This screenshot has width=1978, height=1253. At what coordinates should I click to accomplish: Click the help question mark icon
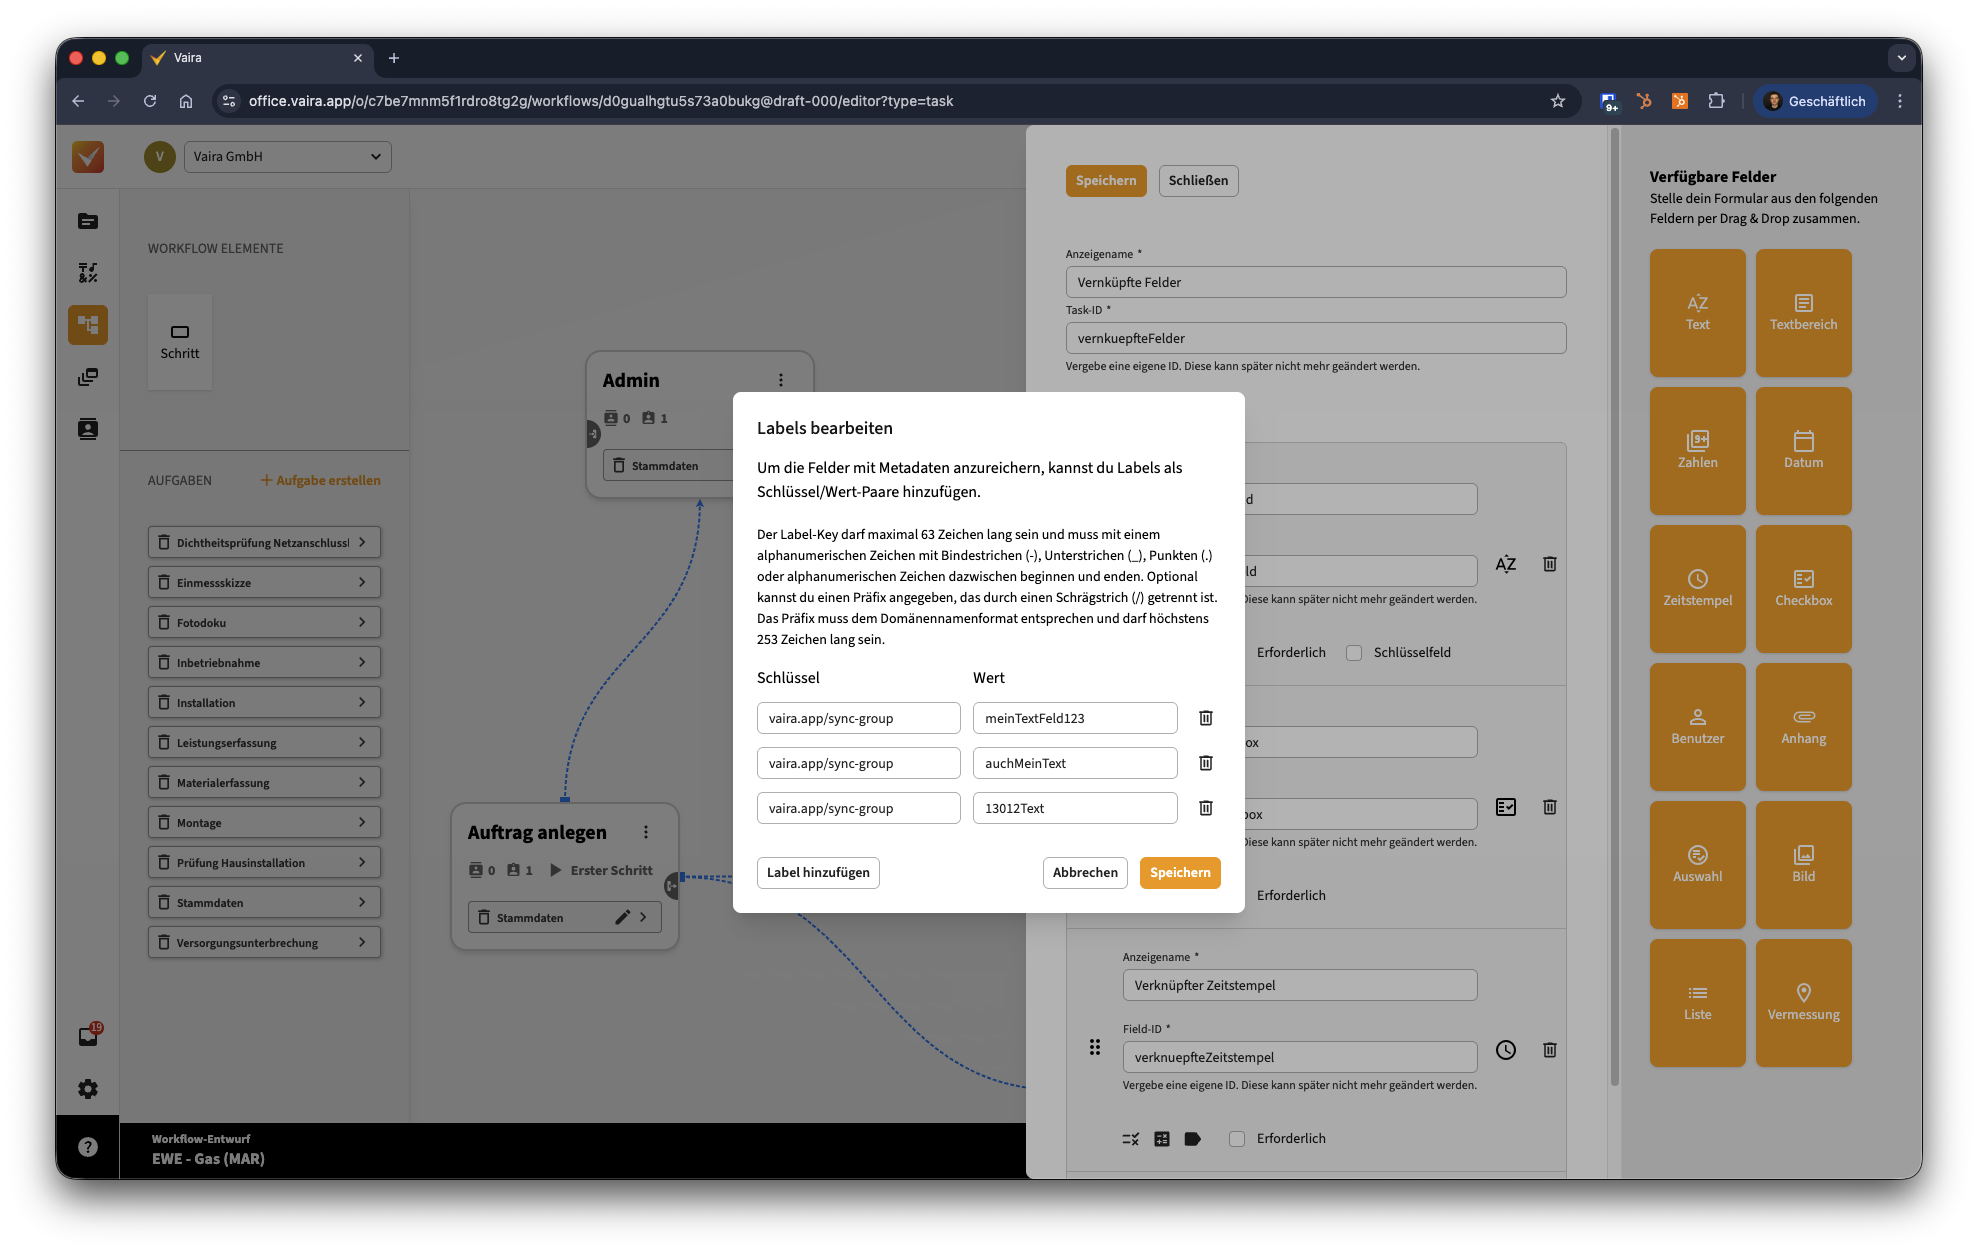88,1147
